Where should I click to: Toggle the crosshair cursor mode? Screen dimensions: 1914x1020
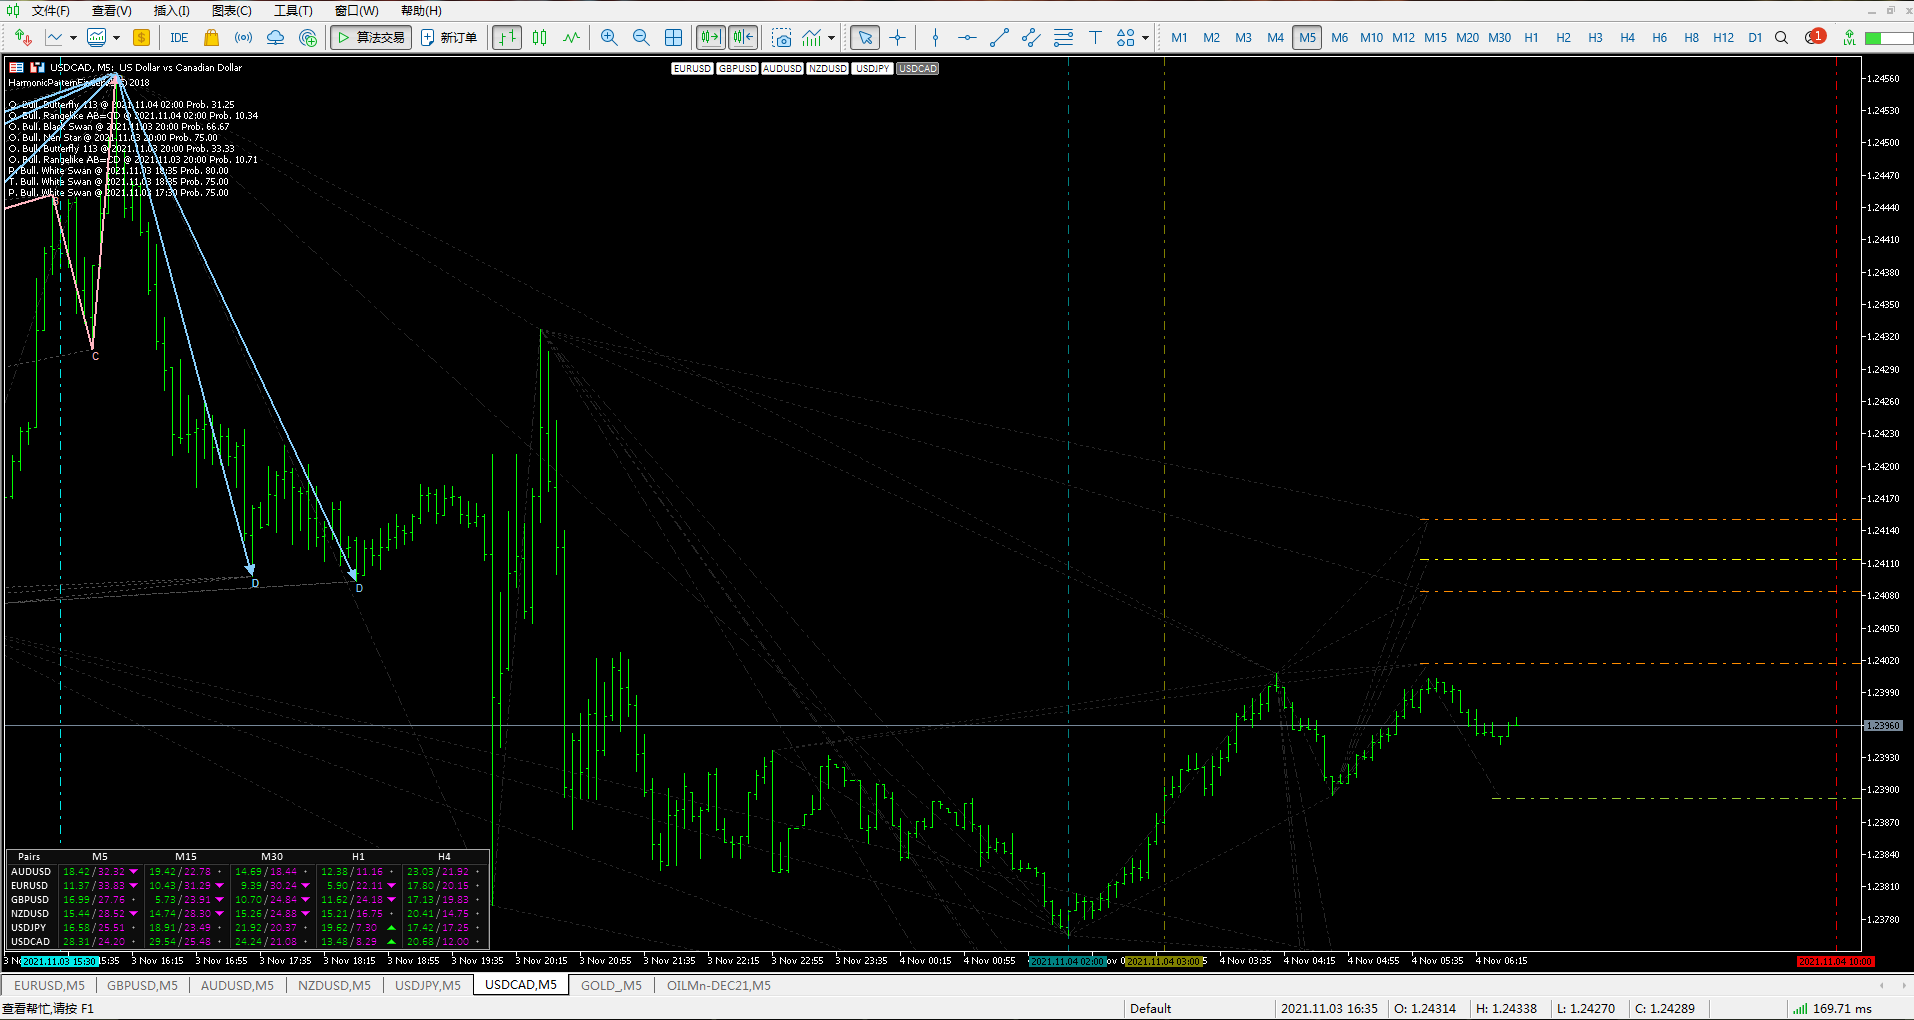[x=897, y=38]
